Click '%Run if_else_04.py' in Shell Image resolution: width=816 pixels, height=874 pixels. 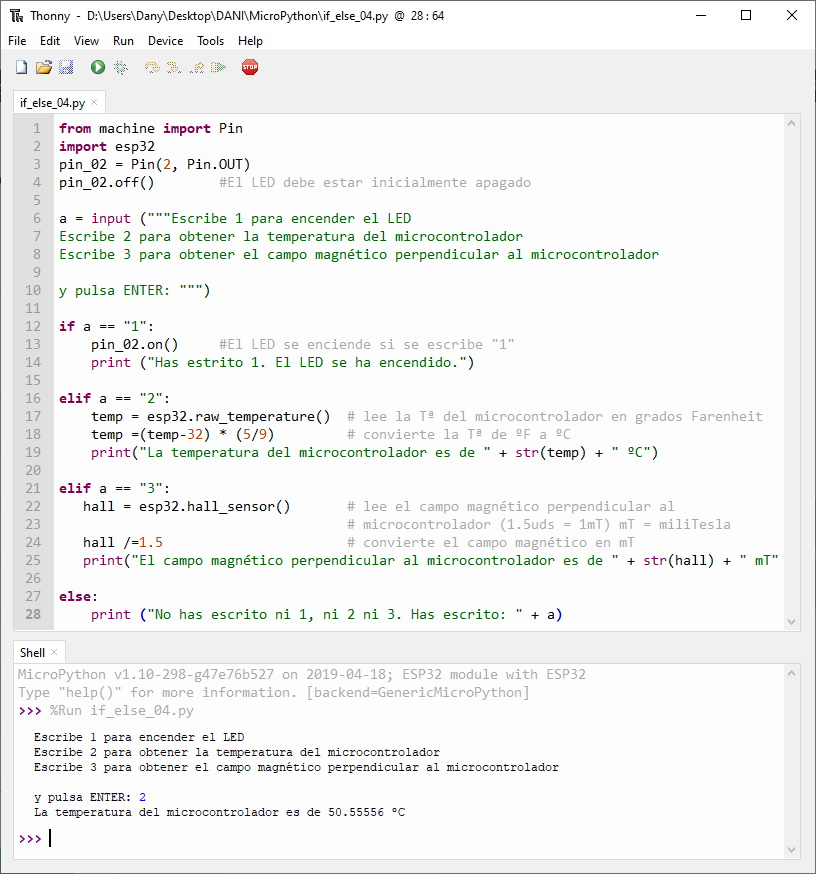[x=122, y=711]
